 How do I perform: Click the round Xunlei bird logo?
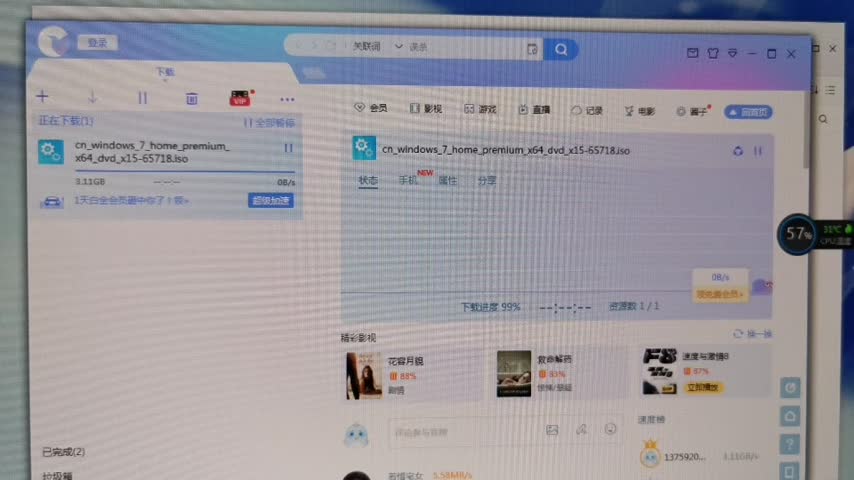53,40
